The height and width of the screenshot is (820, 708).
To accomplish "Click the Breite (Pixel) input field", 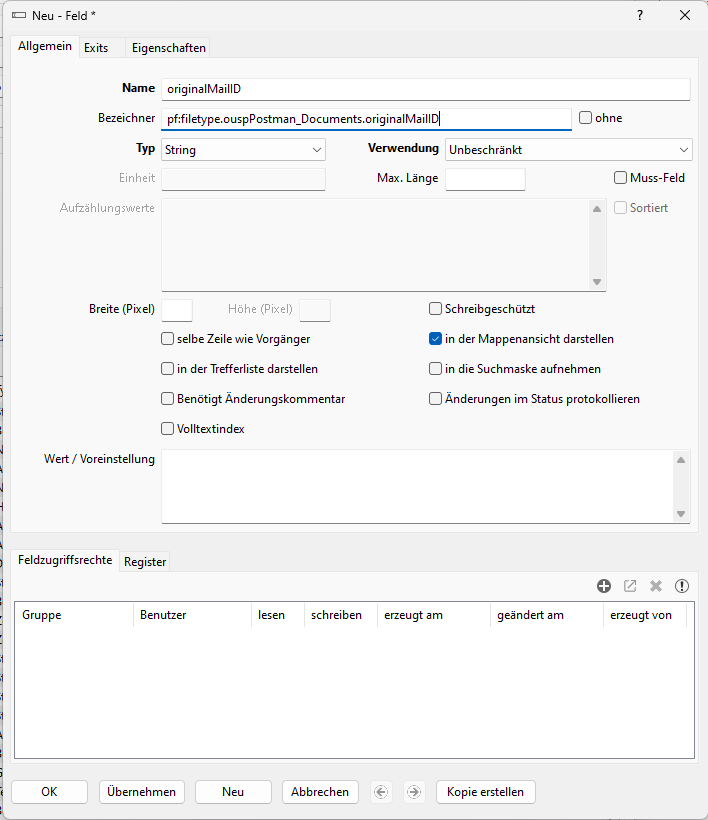I will 177,310.
